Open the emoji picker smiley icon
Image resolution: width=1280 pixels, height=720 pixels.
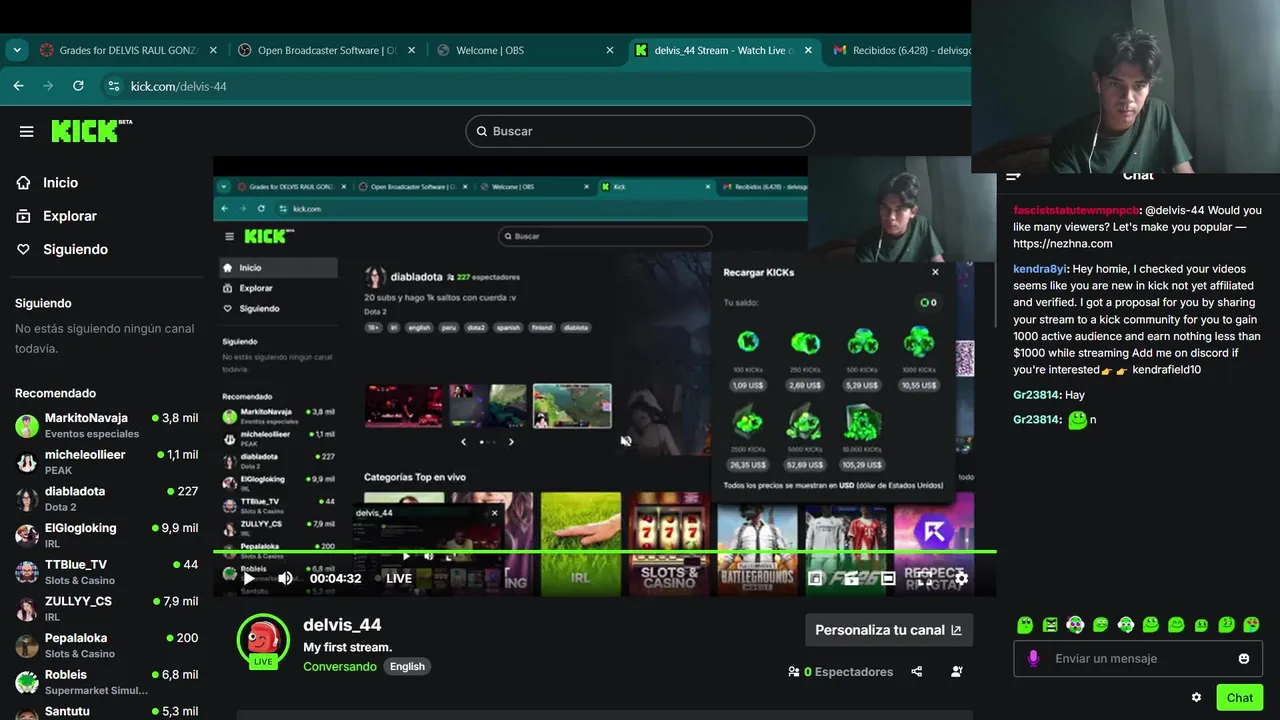[1244, 659]
